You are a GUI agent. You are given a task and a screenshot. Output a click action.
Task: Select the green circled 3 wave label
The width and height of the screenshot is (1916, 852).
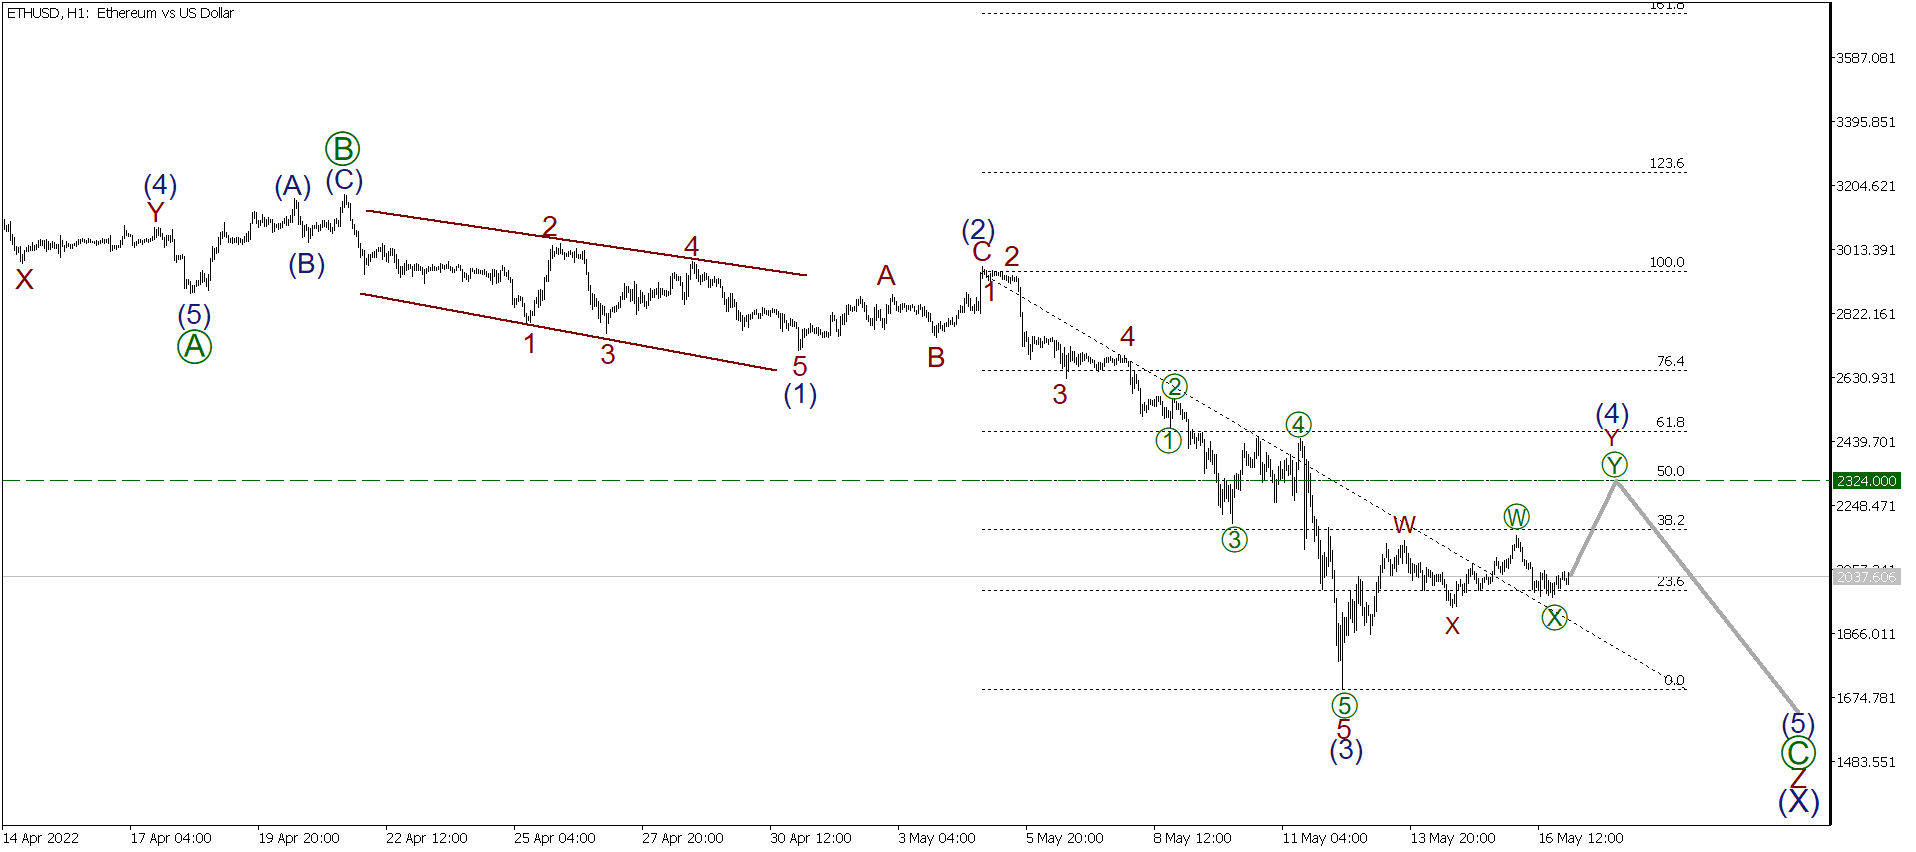click(x=1235, y=540)
